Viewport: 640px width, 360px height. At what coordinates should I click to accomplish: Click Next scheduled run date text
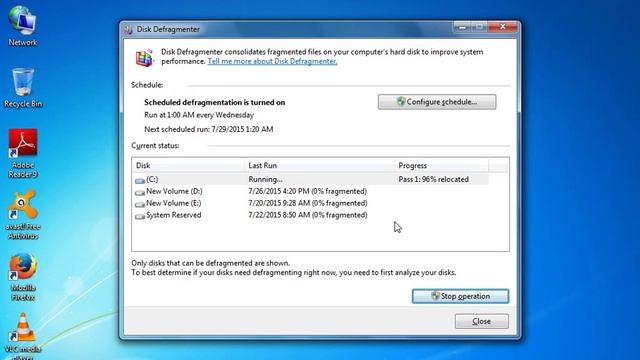(209, 129)
